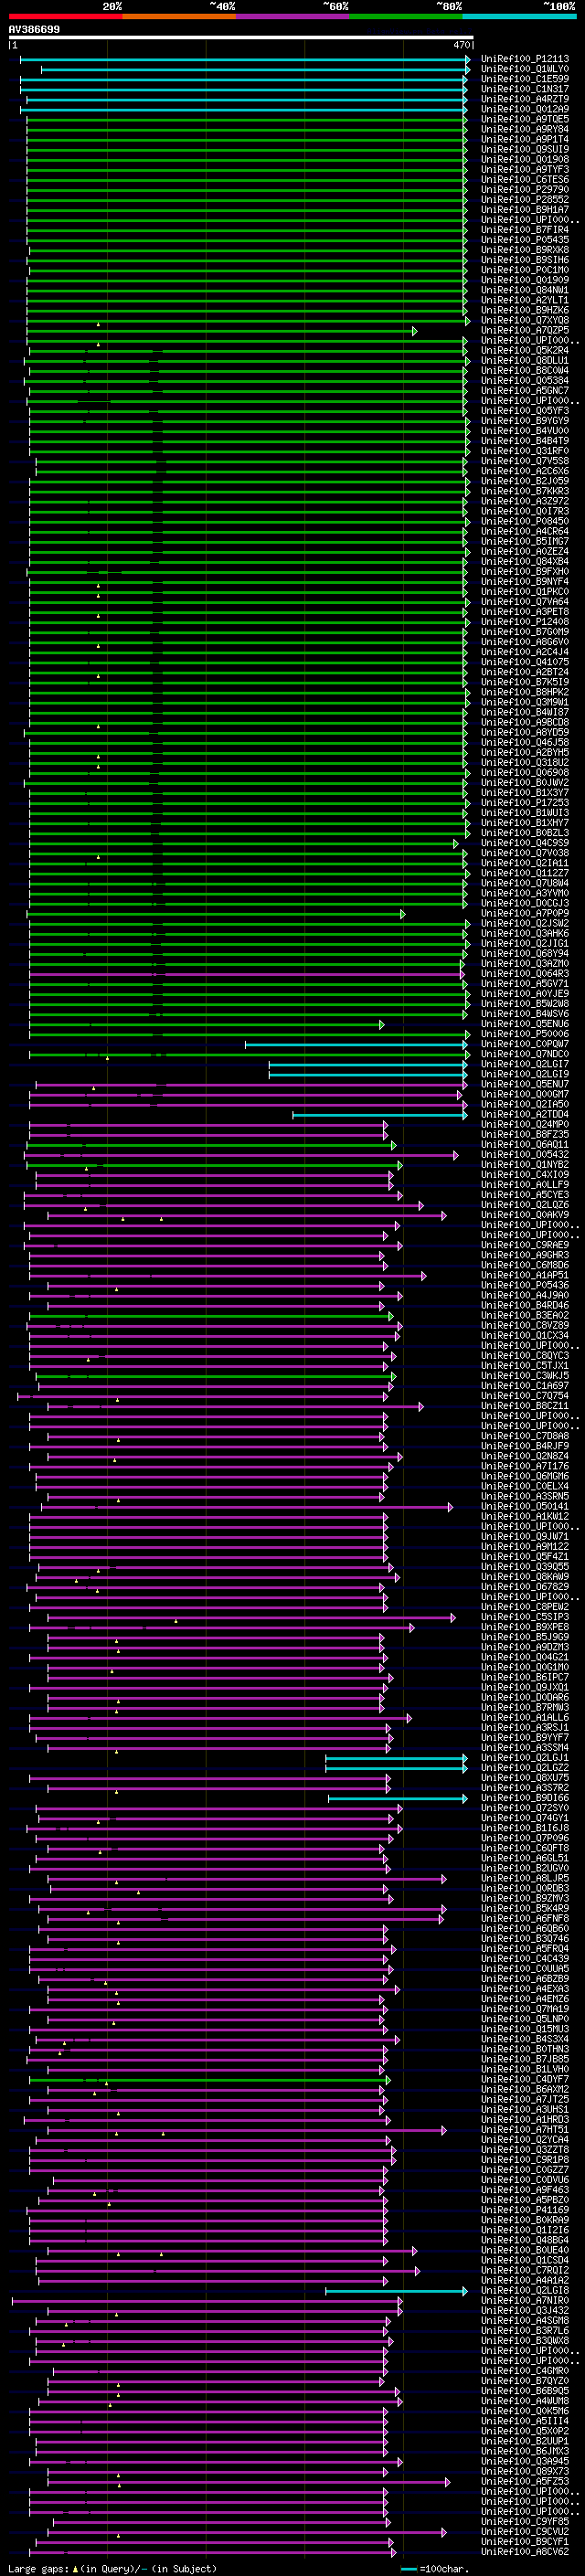Select the UniRef100_Q012A9 label
585x2576 pixels.
tap(525, 109)
